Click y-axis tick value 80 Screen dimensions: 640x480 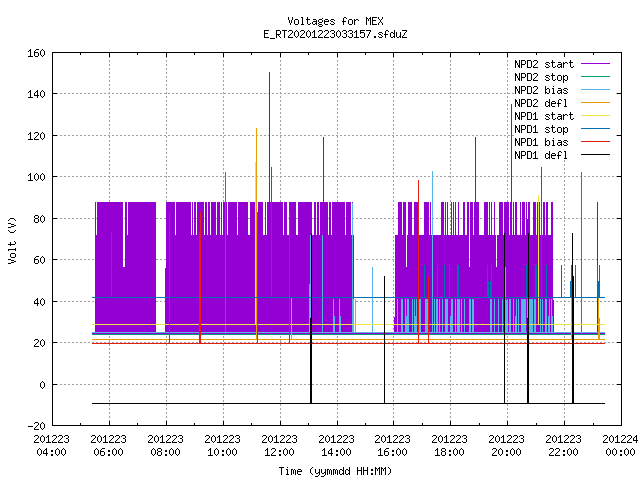39,219
